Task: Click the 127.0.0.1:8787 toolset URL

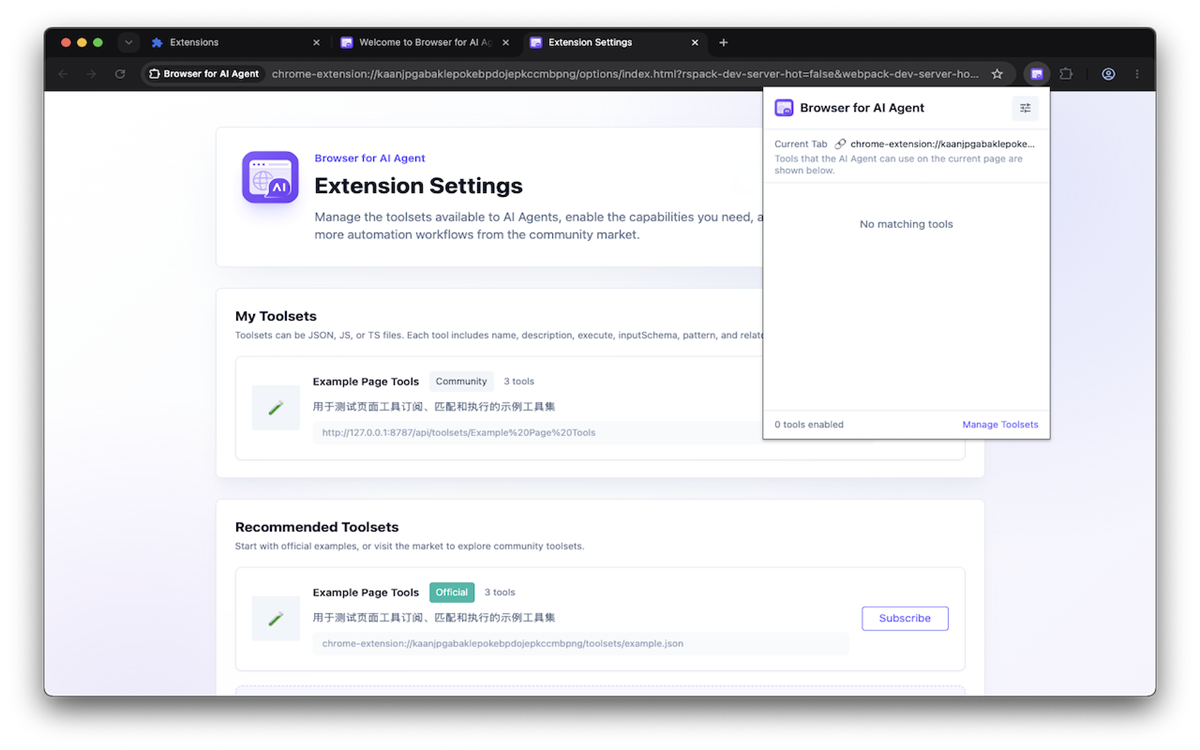Action: point(459,433)
